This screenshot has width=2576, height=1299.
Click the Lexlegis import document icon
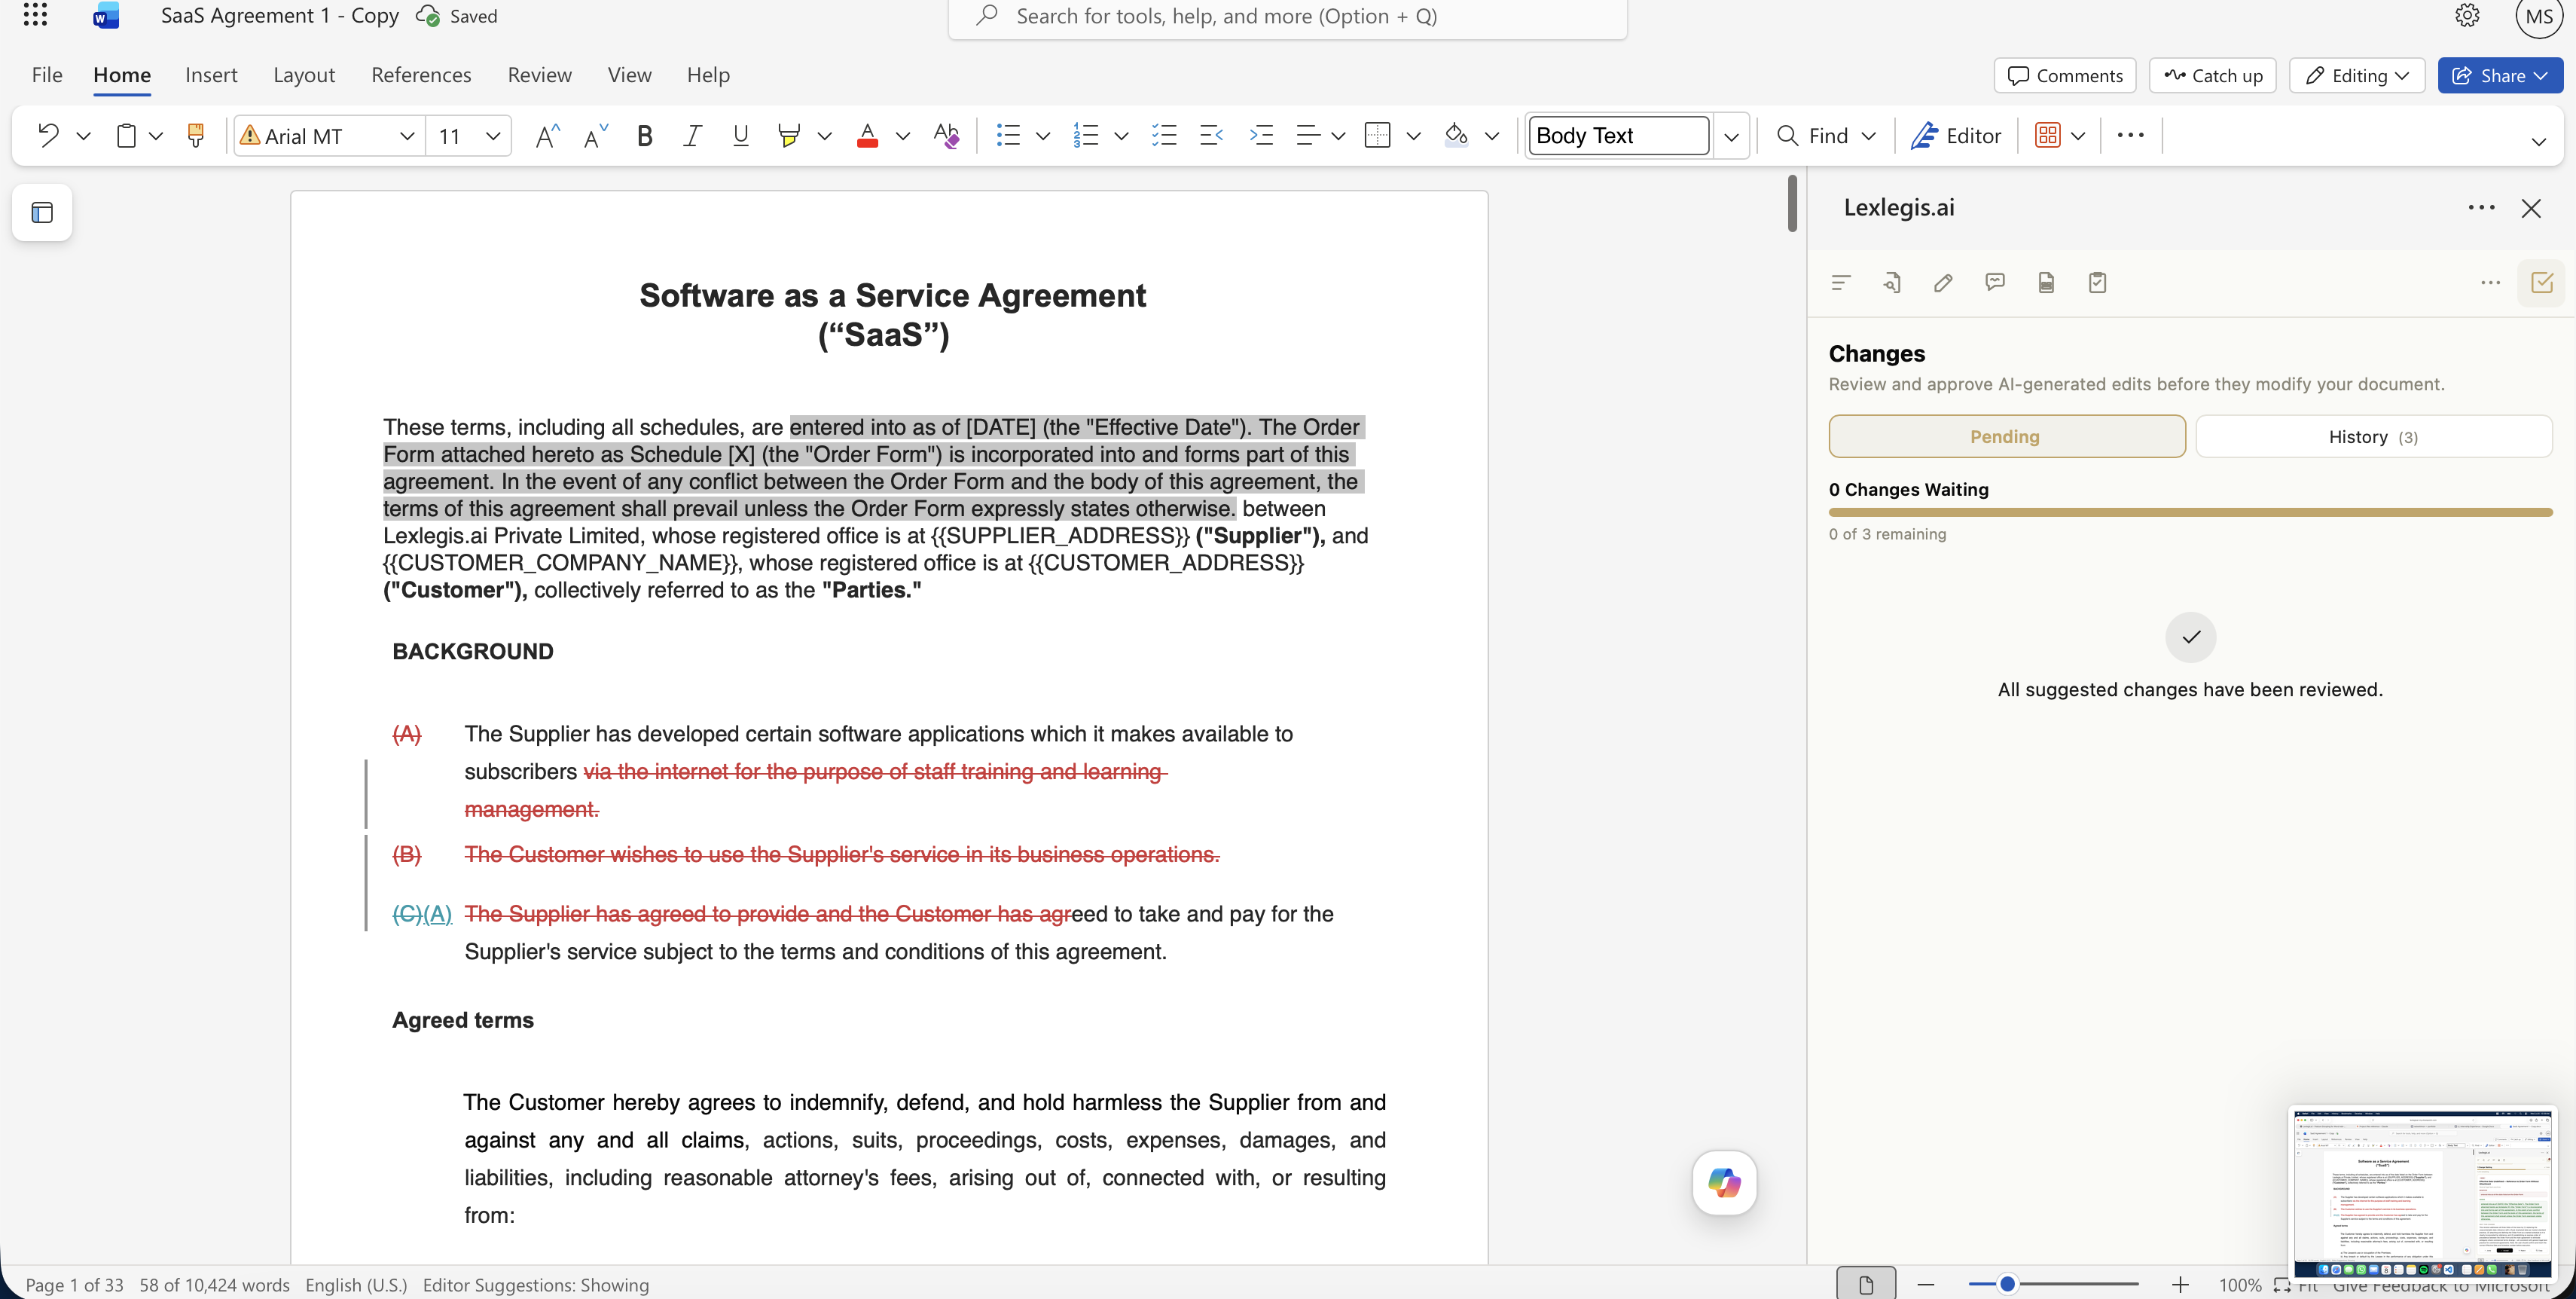pos(1892,283)
